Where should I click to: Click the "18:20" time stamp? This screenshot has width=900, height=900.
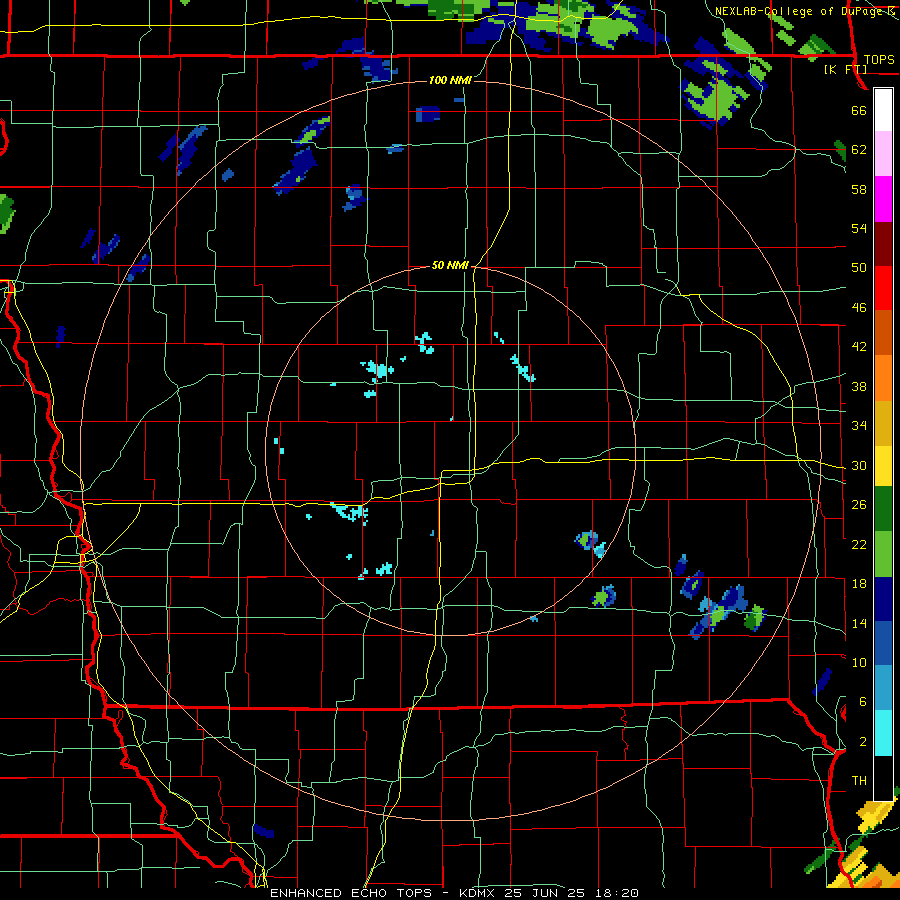coord(617,893)
